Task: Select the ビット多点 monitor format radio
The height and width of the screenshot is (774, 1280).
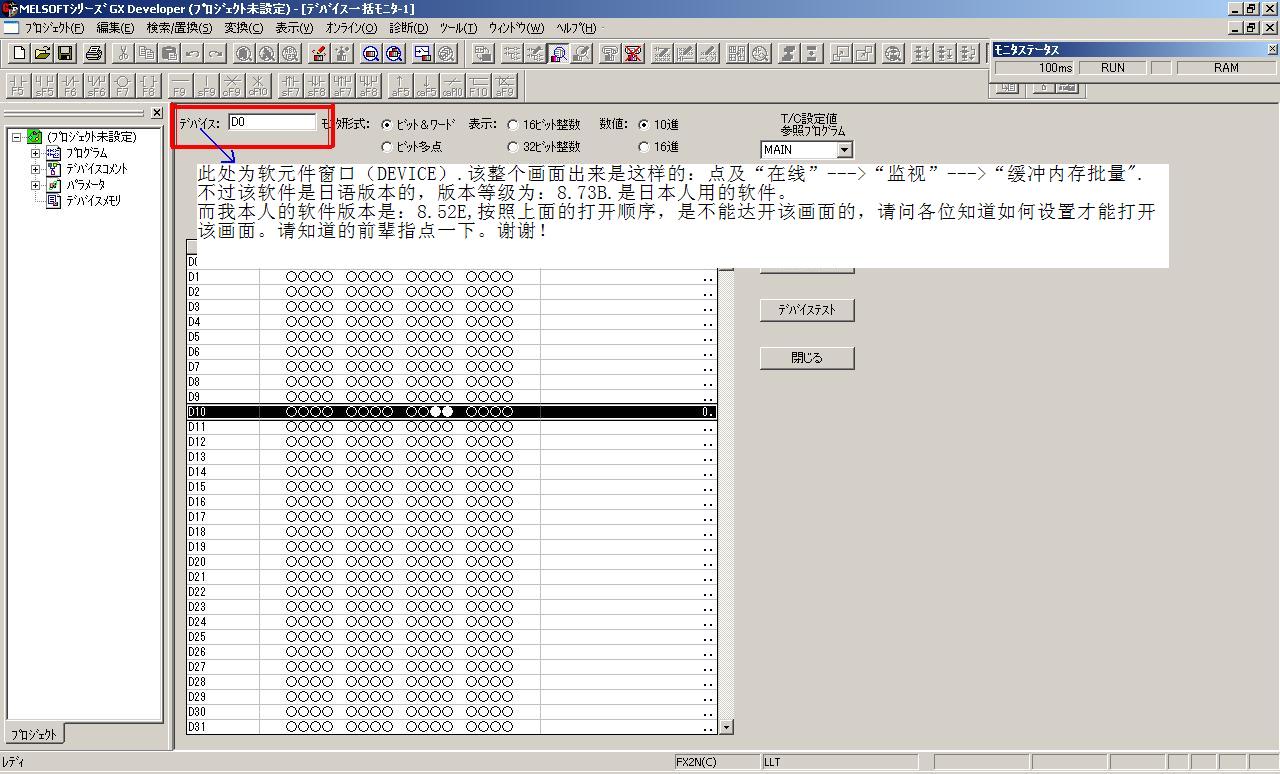Action: coord(387,147)
